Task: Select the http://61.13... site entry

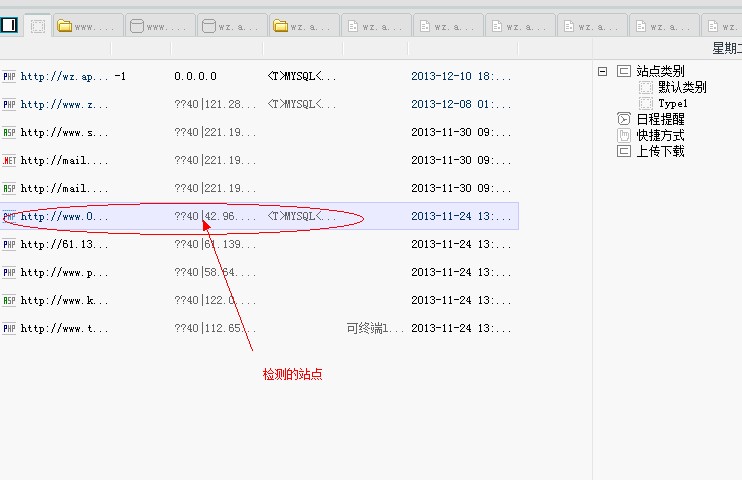Action: 64,244
